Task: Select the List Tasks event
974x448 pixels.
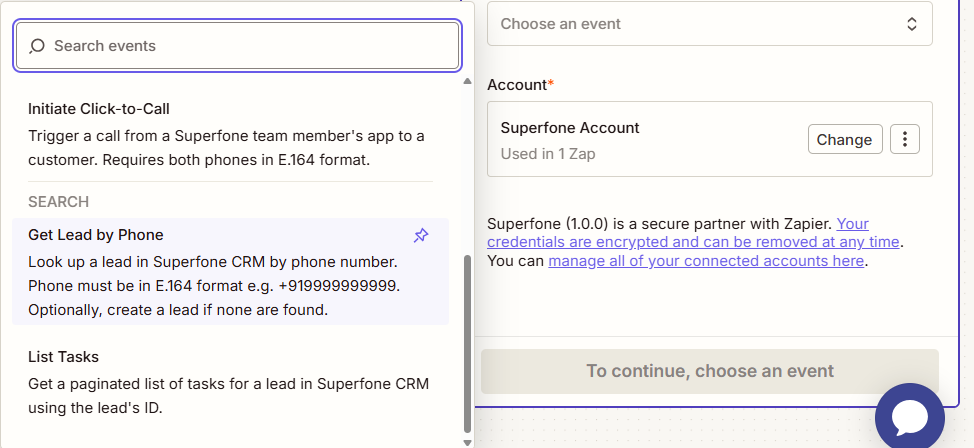Action: coord(230,382)
